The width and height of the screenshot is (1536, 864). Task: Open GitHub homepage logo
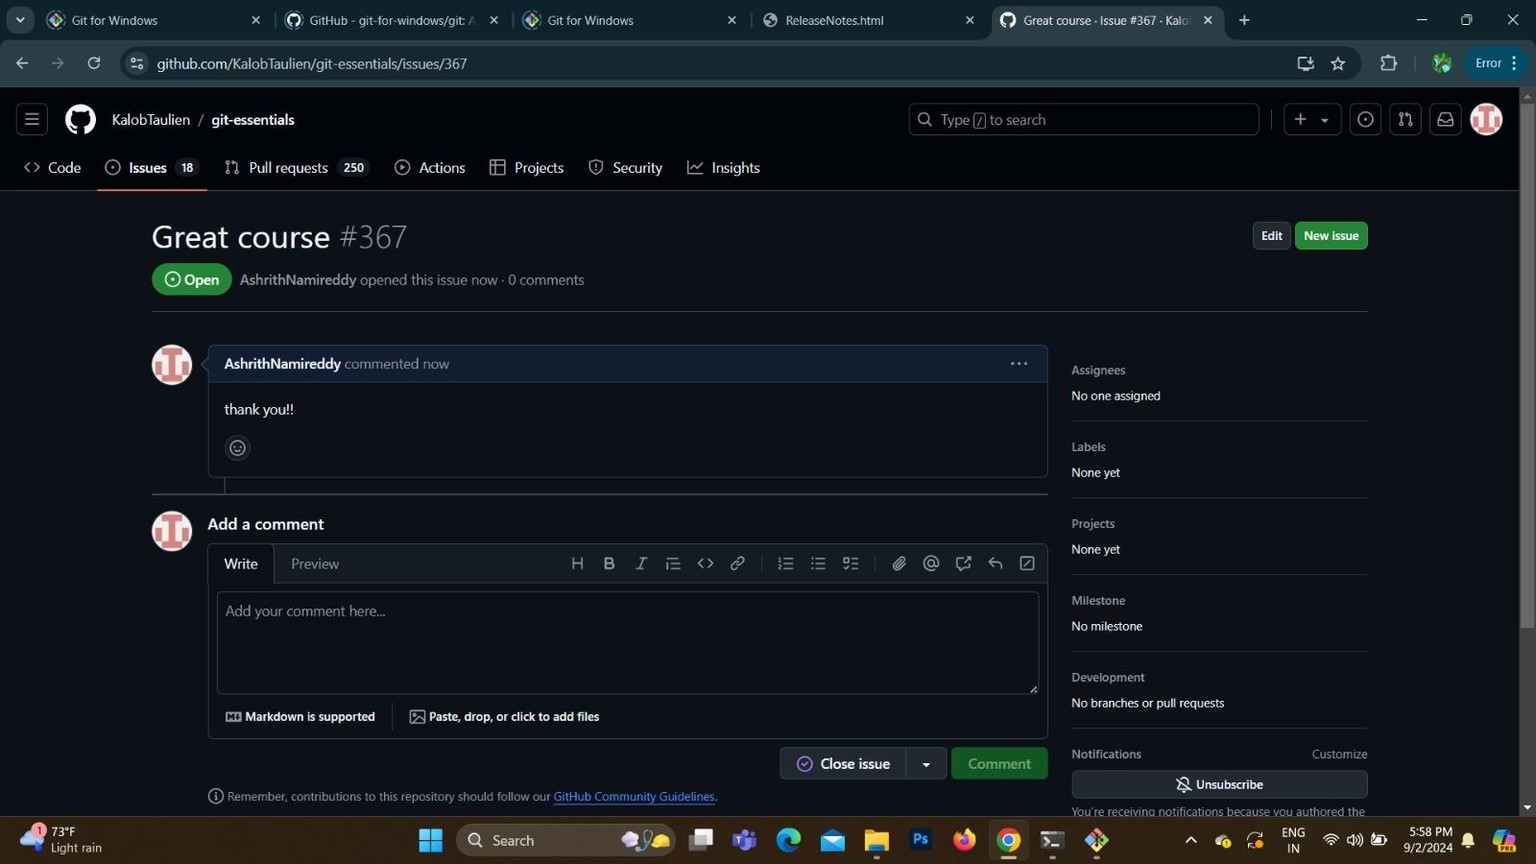point(80,120)
